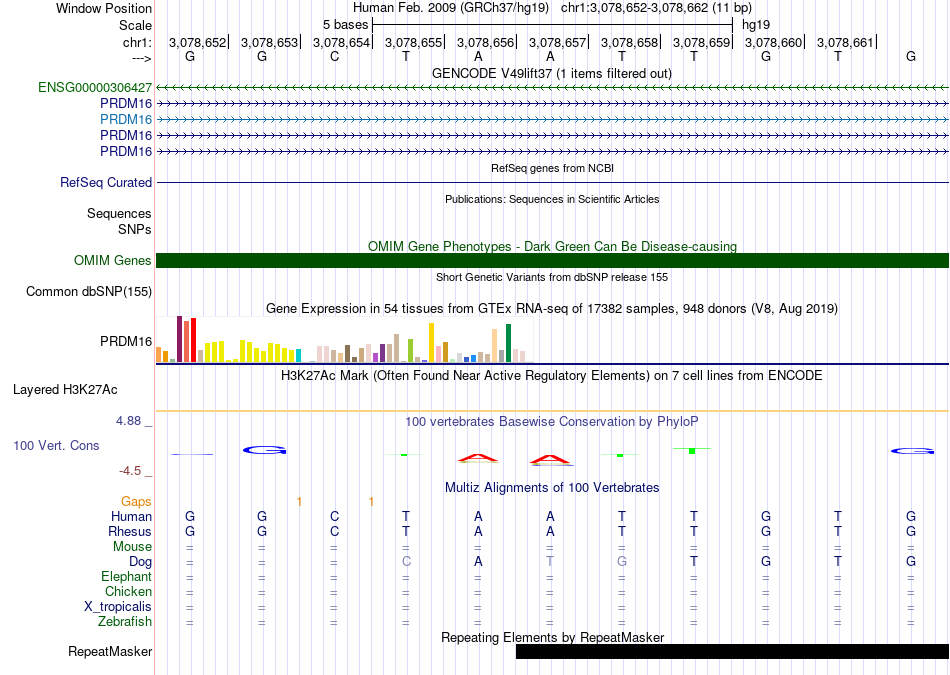Click the GTEx 'Gene Expression in 54 tissues' title

pos(552,308)
